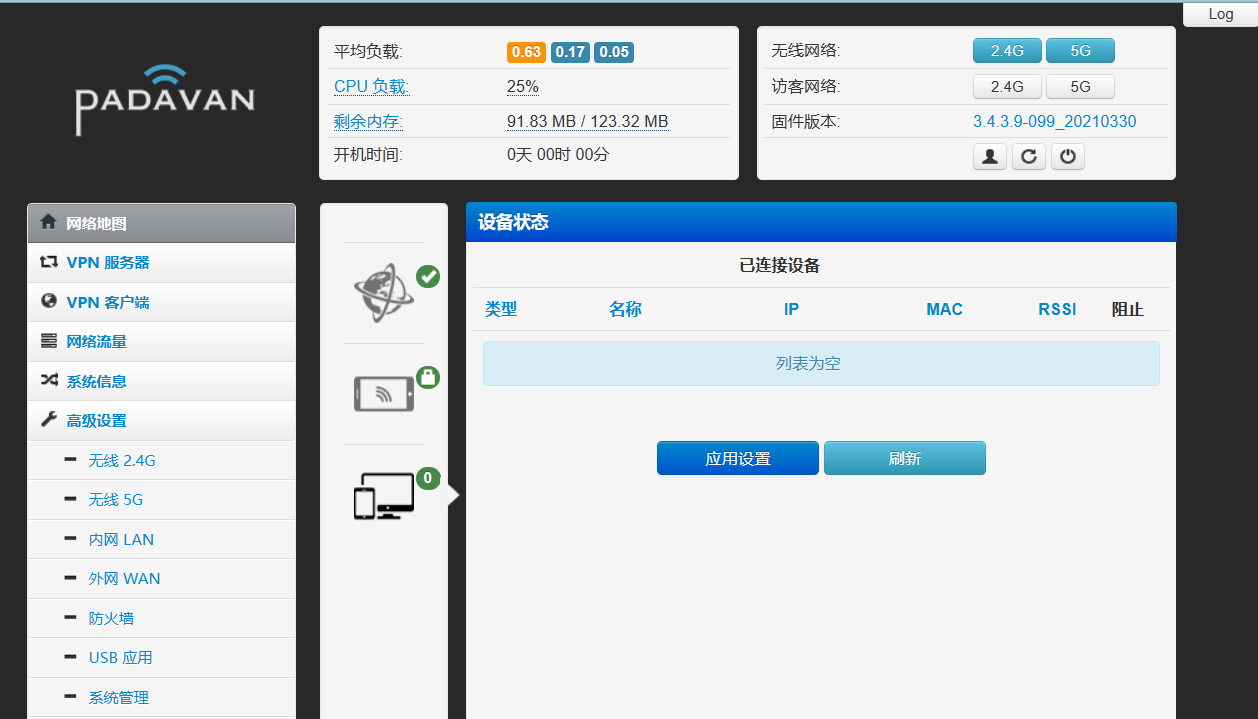1258x719 pixels.
Task: Click the logout user icon button
Action: [989, 157]
